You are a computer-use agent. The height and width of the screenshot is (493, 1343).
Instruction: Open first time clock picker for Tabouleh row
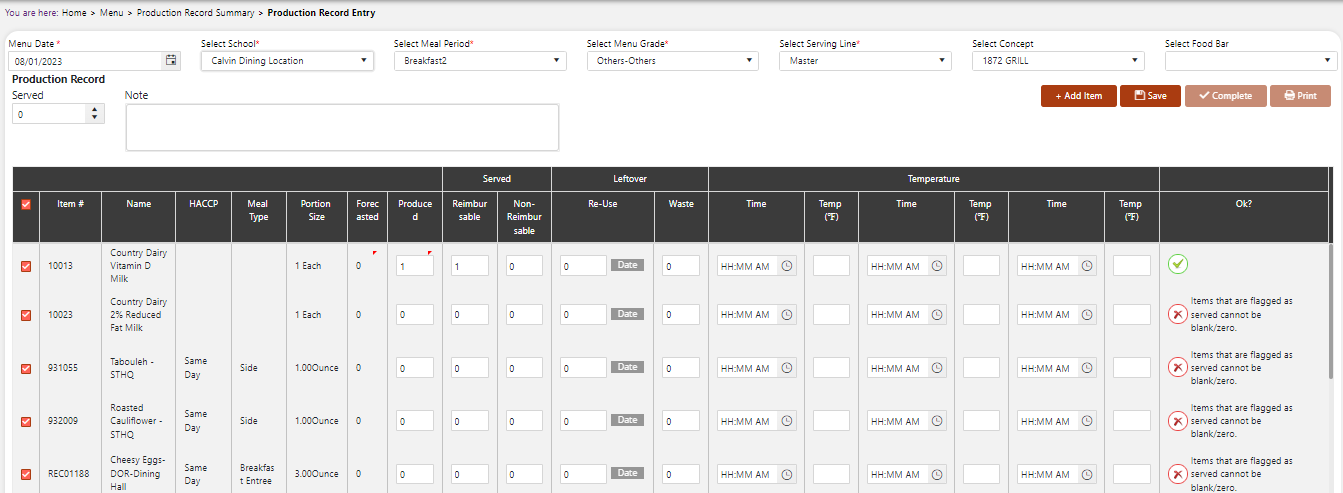tap(787, 368)
